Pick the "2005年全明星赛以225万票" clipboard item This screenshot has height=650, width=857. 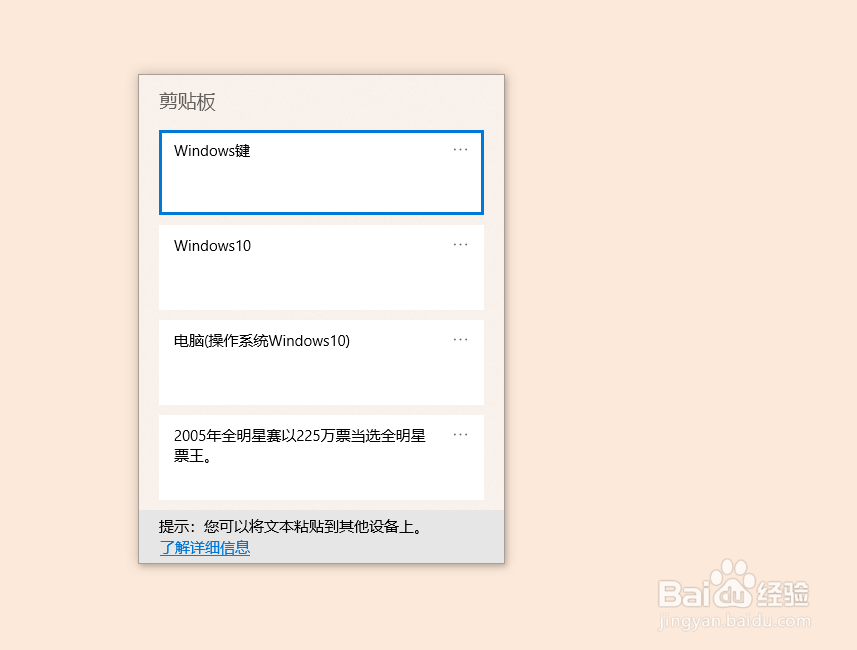[x=321, y=458]
